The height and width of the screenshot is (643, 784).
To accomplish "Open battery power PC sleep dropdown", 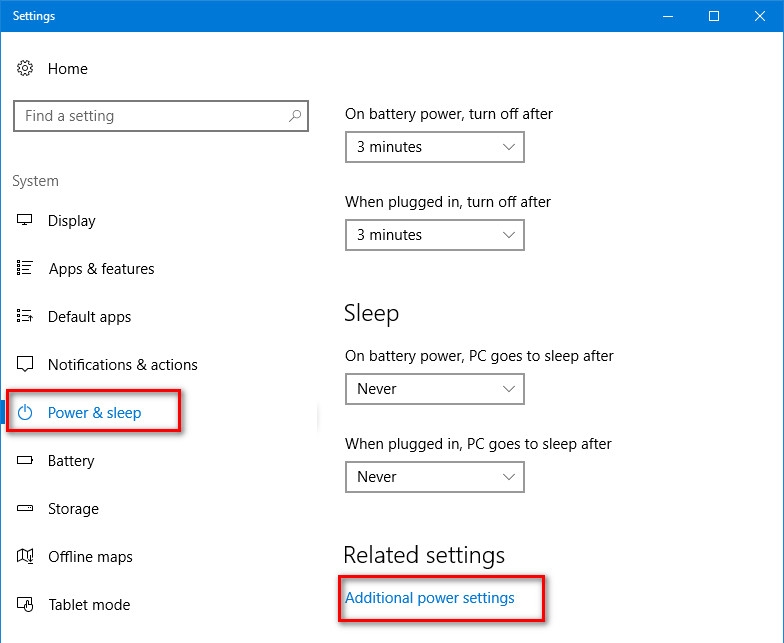I will pos(434,389).
